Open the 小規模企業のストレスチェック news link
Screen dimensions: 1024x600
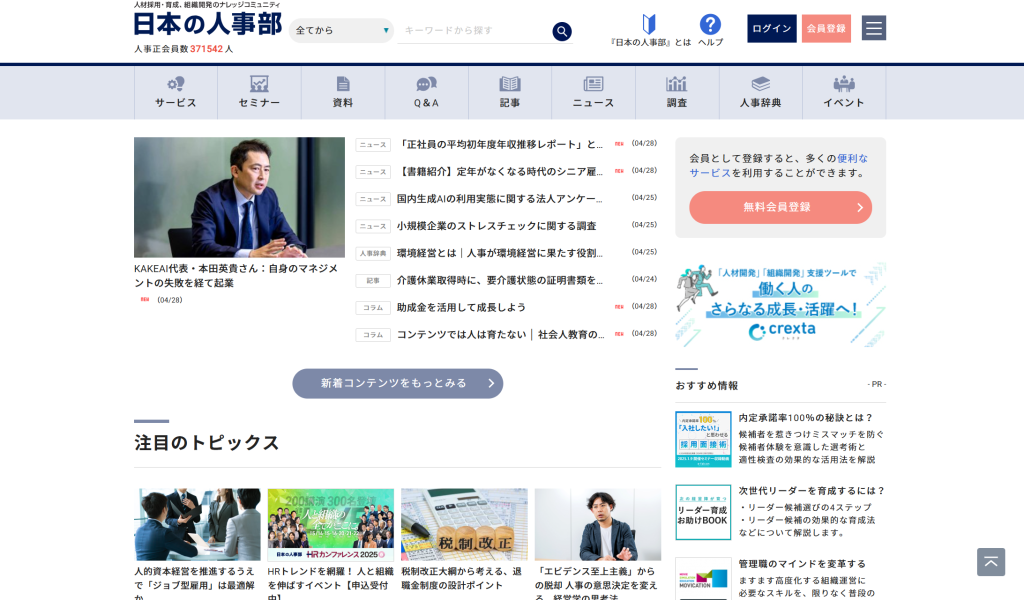[x=496, y=226]
